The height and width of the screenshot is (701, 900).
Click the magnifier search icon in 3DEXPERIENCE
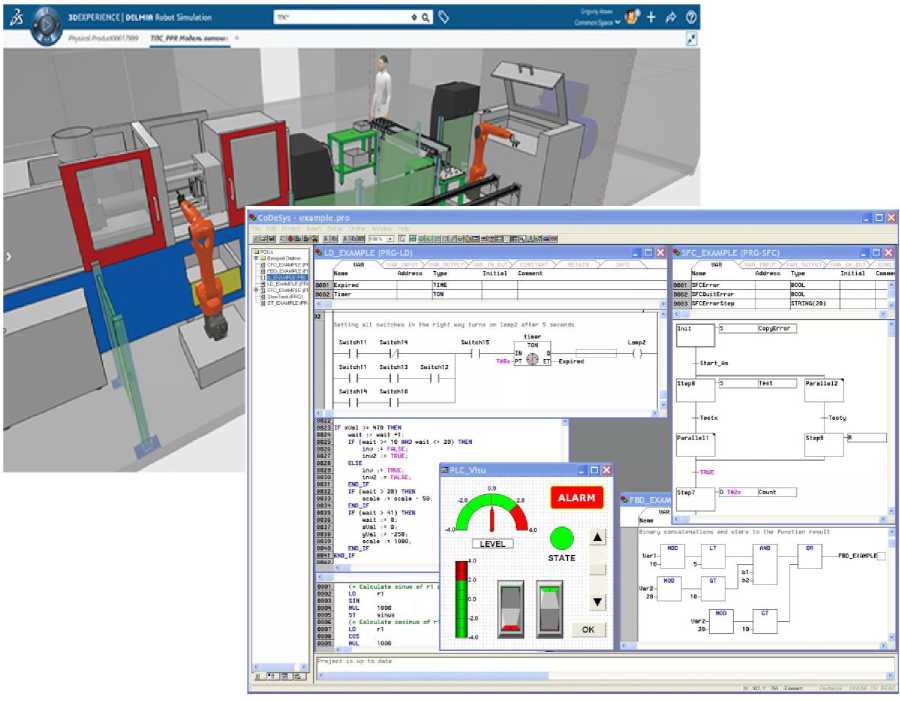(425, 18)
